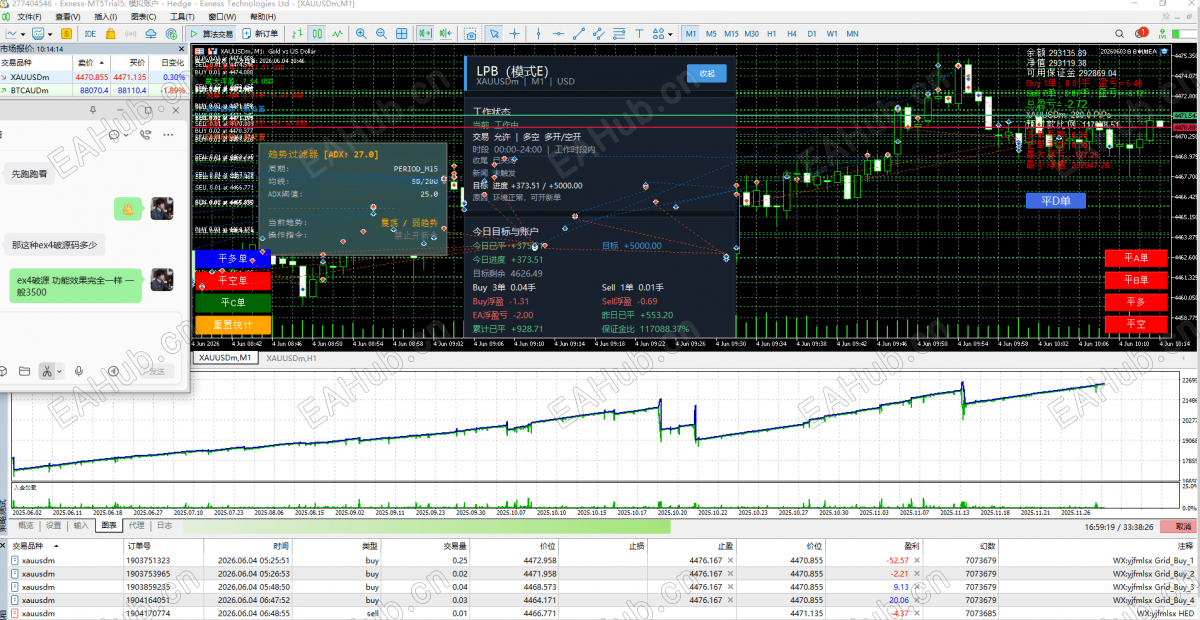This screenshot has width=1200, height=620.
Task: Switch to the 日志 tester tab
Action: tap(164, 525)
